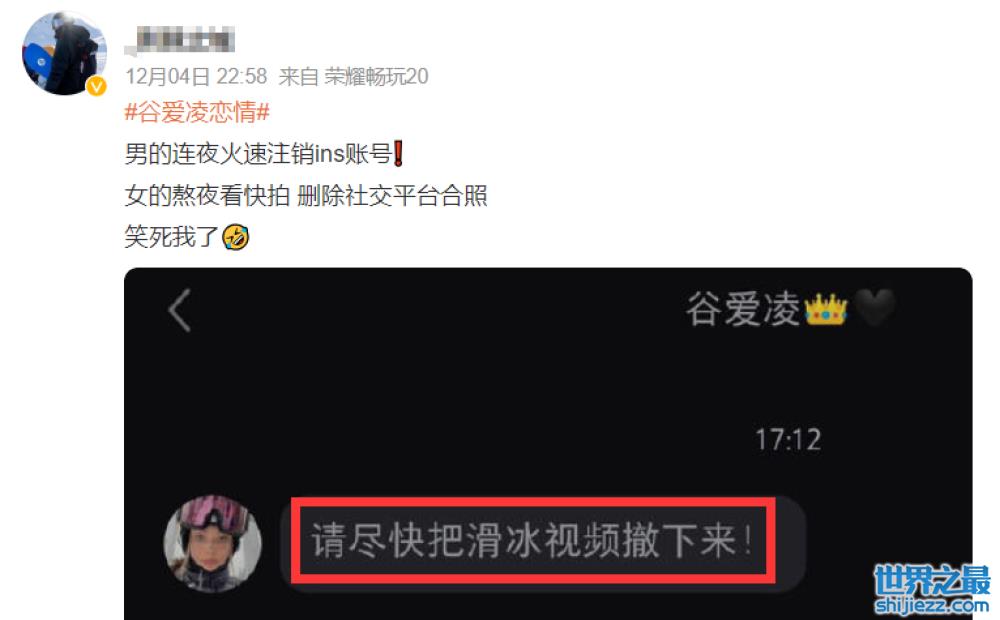The width and height of the screenshot is (1000, 620).
Task: Select the text line 女的熬夜看快拍
Action: [x=207, y=196]
